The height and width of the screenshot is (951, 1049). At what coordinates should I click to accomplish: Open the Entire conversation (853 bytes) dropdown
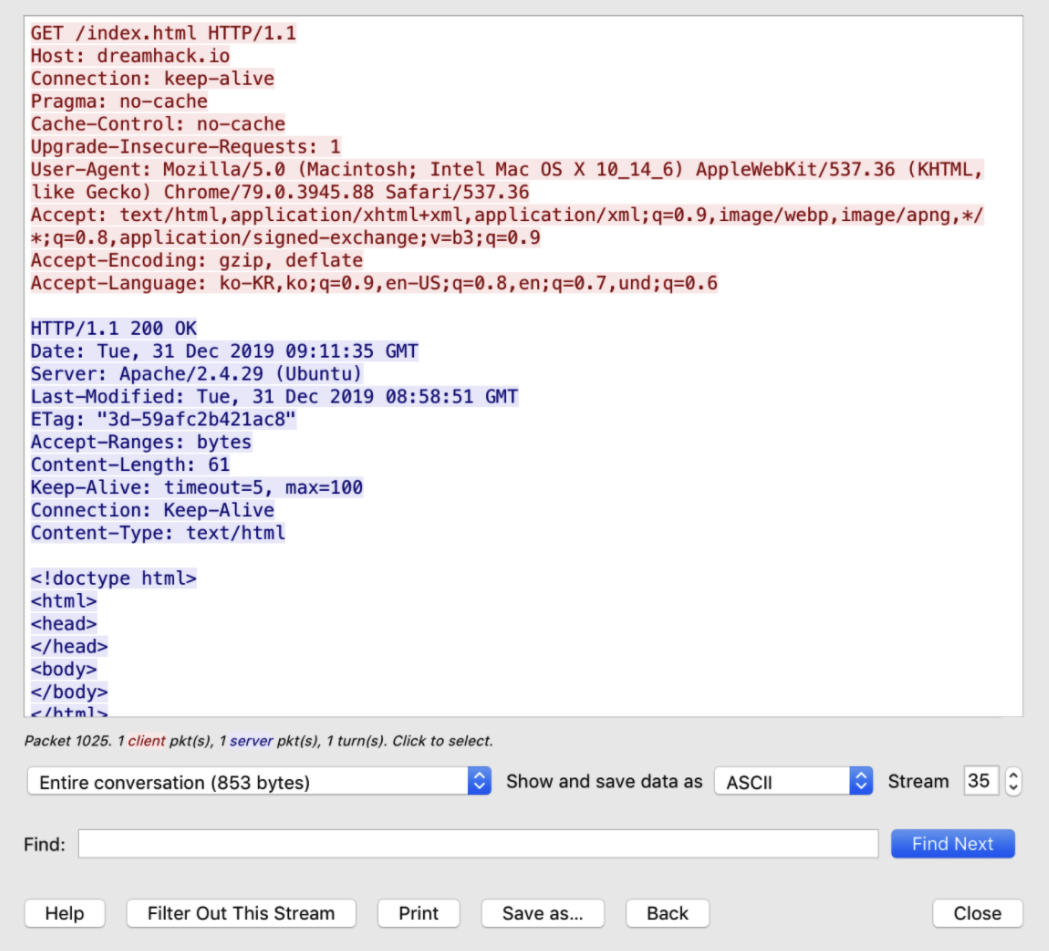pos(259,782)
